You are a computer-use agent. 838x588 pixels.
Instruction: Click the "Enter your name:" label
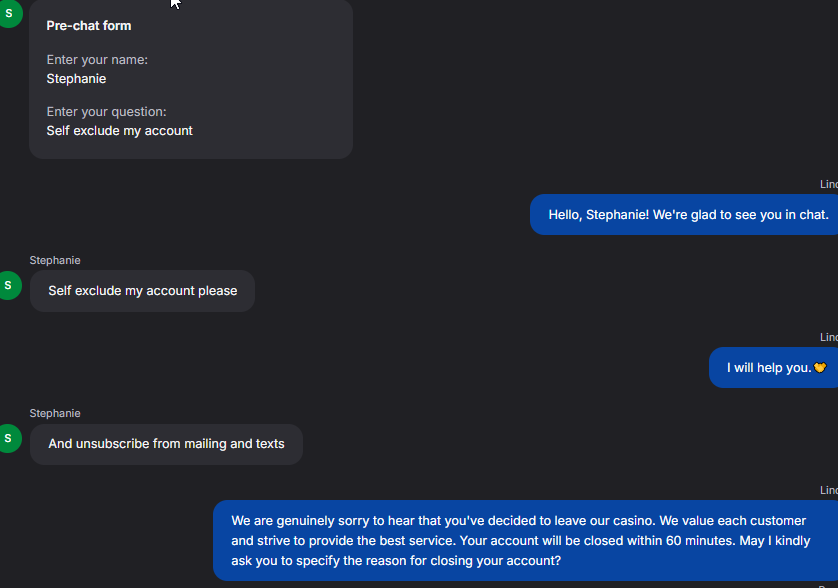point(97,60)
